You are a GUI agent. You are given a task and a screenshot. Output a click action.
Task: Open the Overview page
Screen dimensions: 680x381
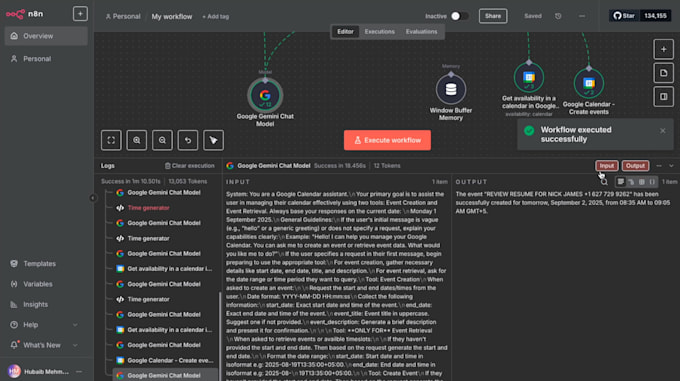[x=46, y=36]
